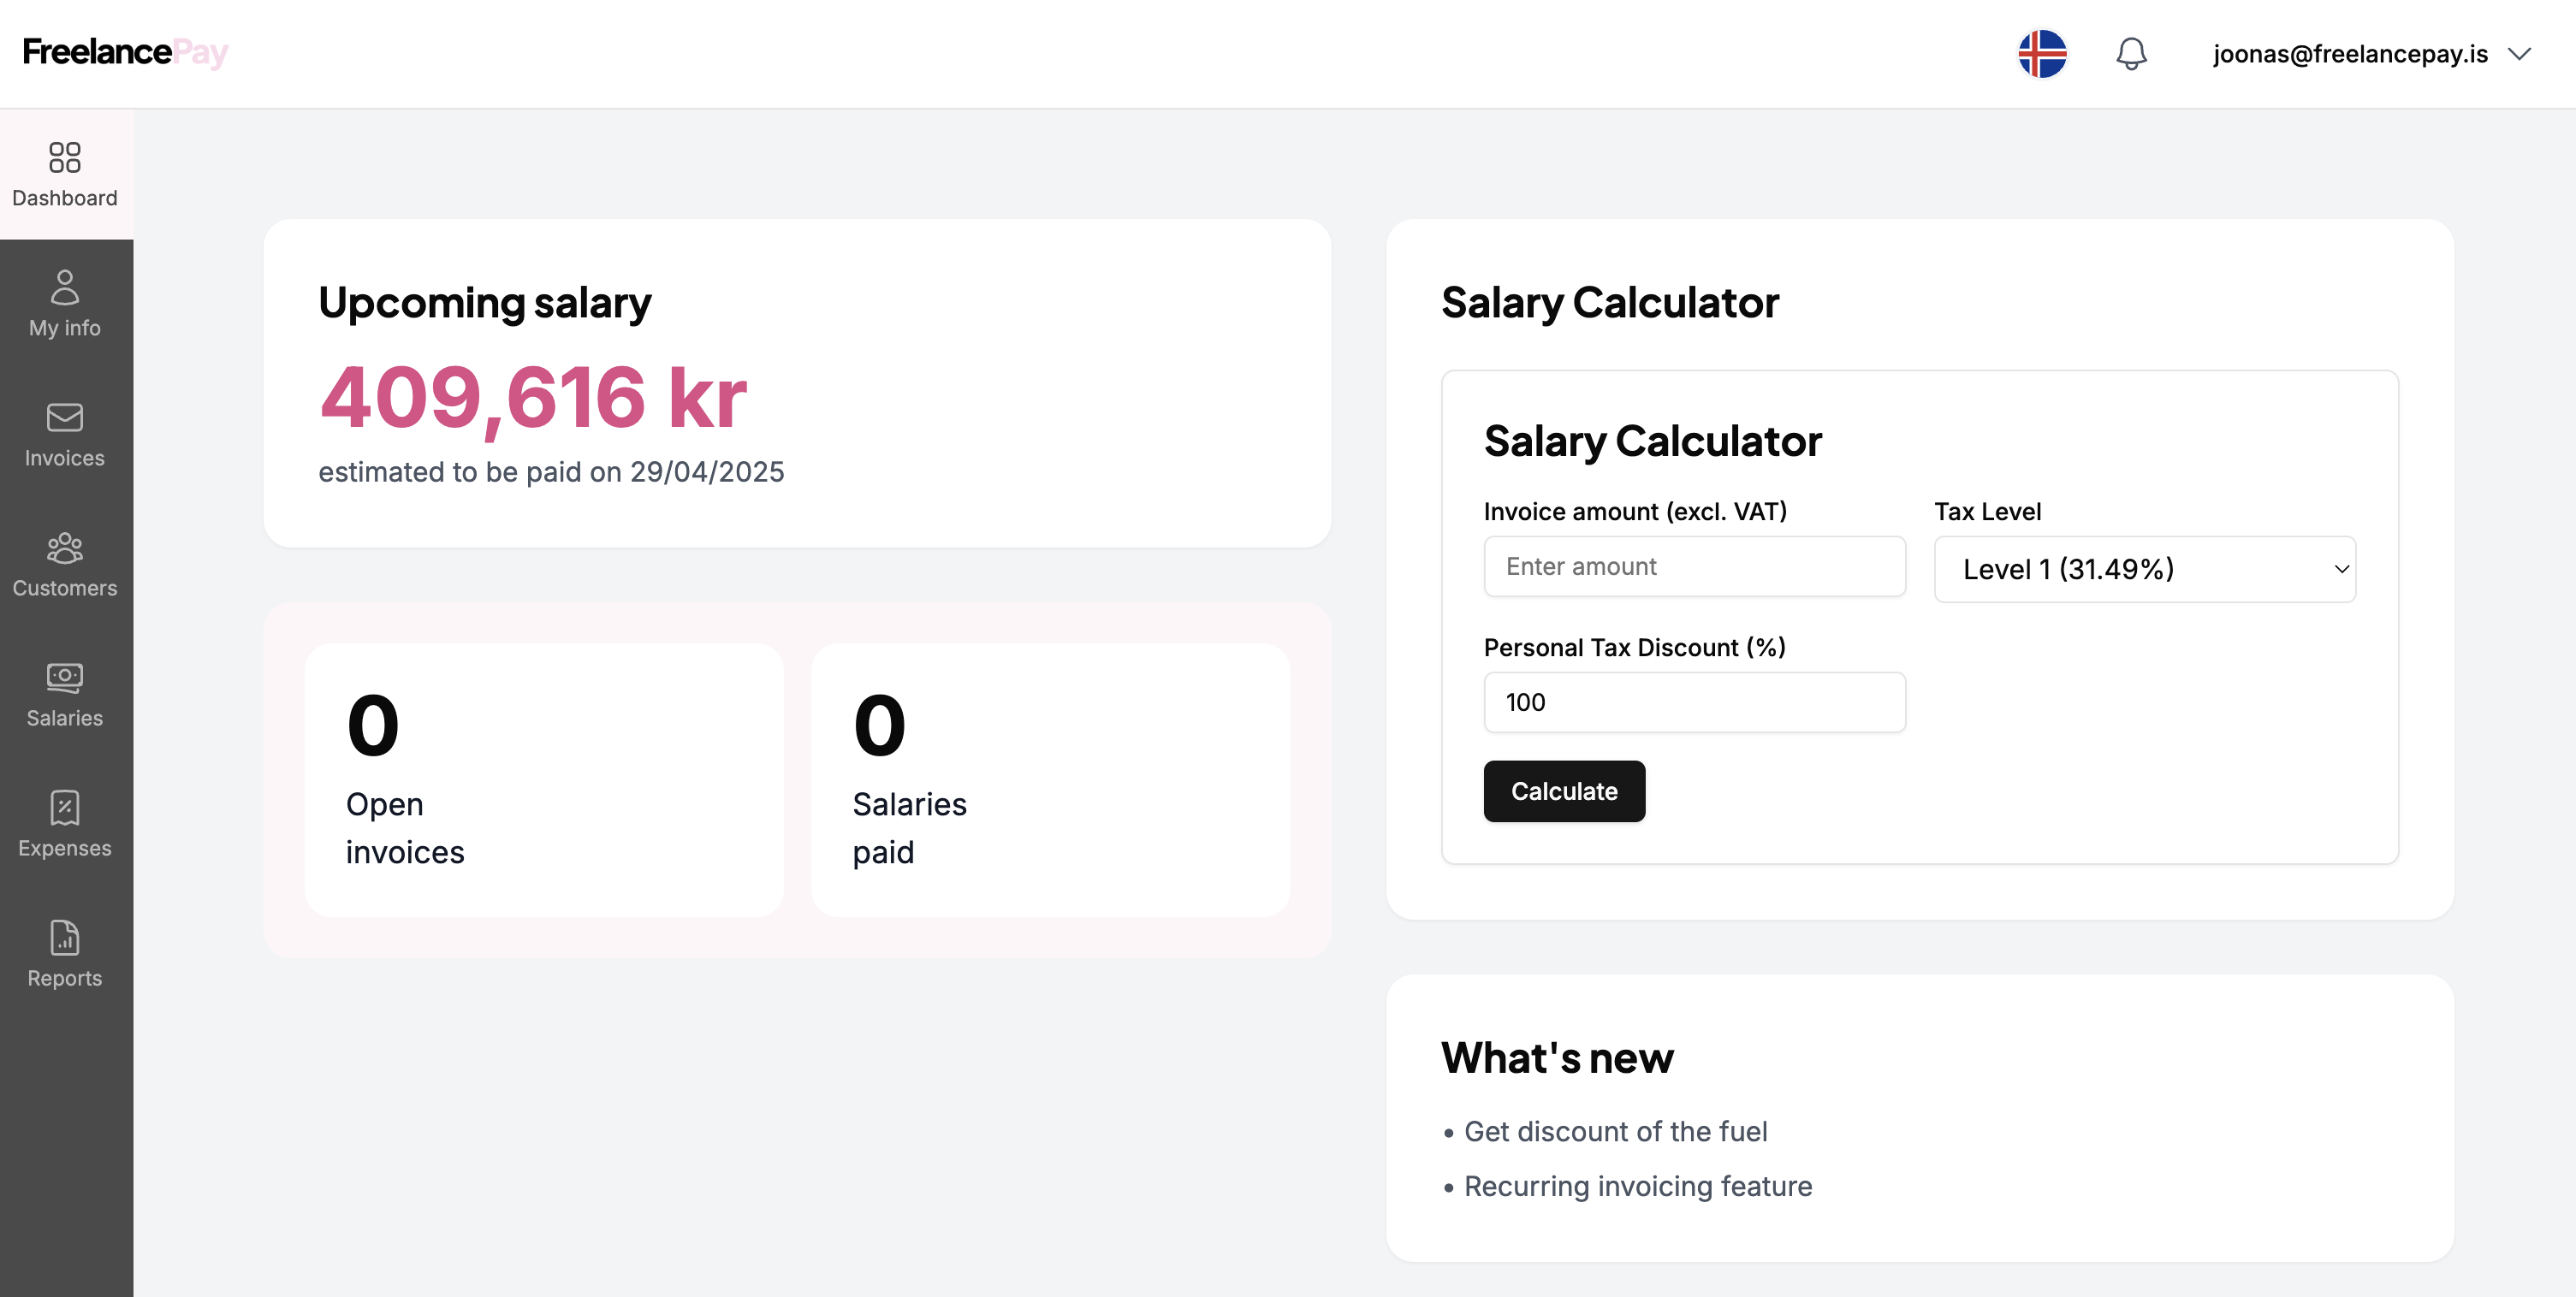Click the Recurring invoicing feature item
This screenshot has width=2576, height=1297.
pos(1637,1186)
